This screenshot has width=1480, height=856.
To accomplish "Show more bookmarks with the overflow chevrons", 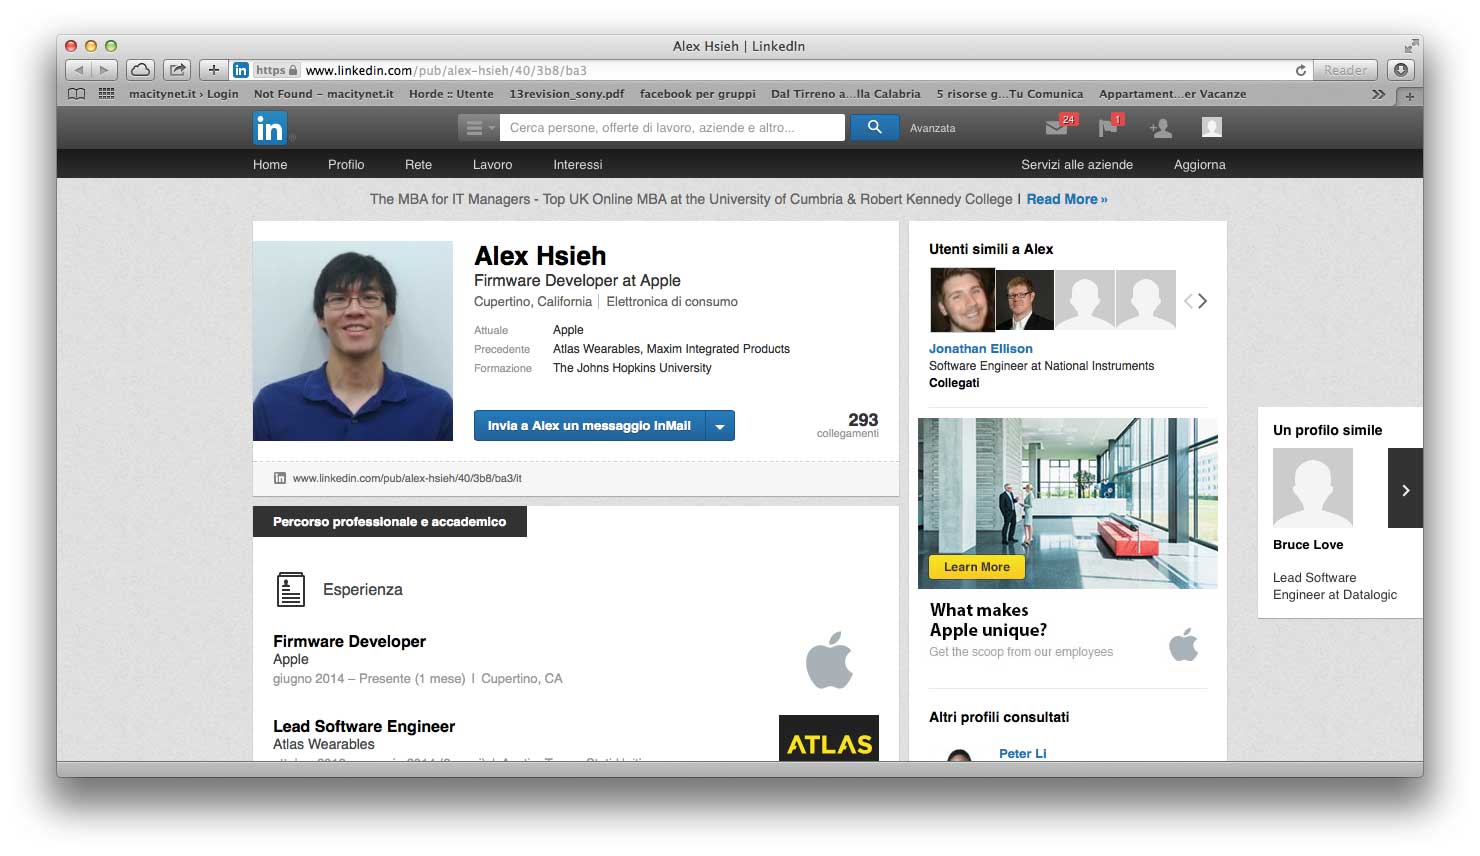I will (x=1379, y=94).
